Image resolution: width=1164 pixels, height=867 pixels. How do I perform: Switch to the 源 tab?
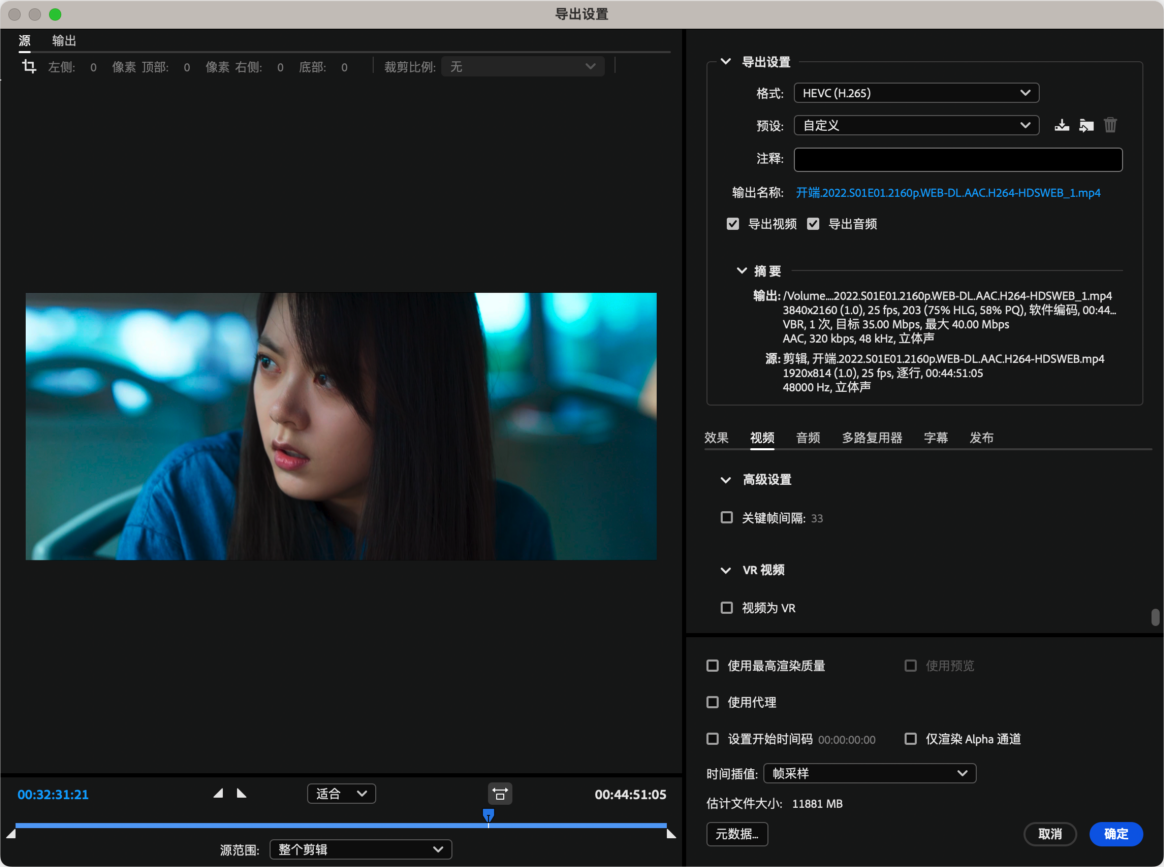24,41
